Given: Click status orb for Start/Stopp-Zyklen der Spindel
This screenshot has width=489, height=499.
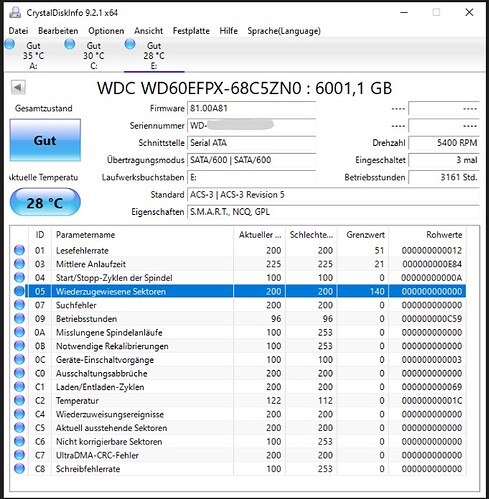Looking at the screenshot, I should point(19,277).
